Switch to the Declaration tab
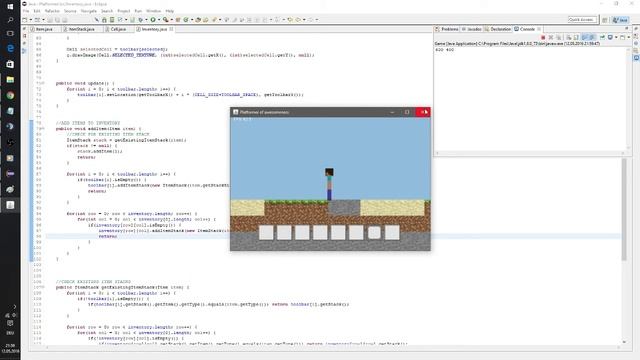Image resolution: width=640 pixels, height=360 pixels. (x=498, y=29)
